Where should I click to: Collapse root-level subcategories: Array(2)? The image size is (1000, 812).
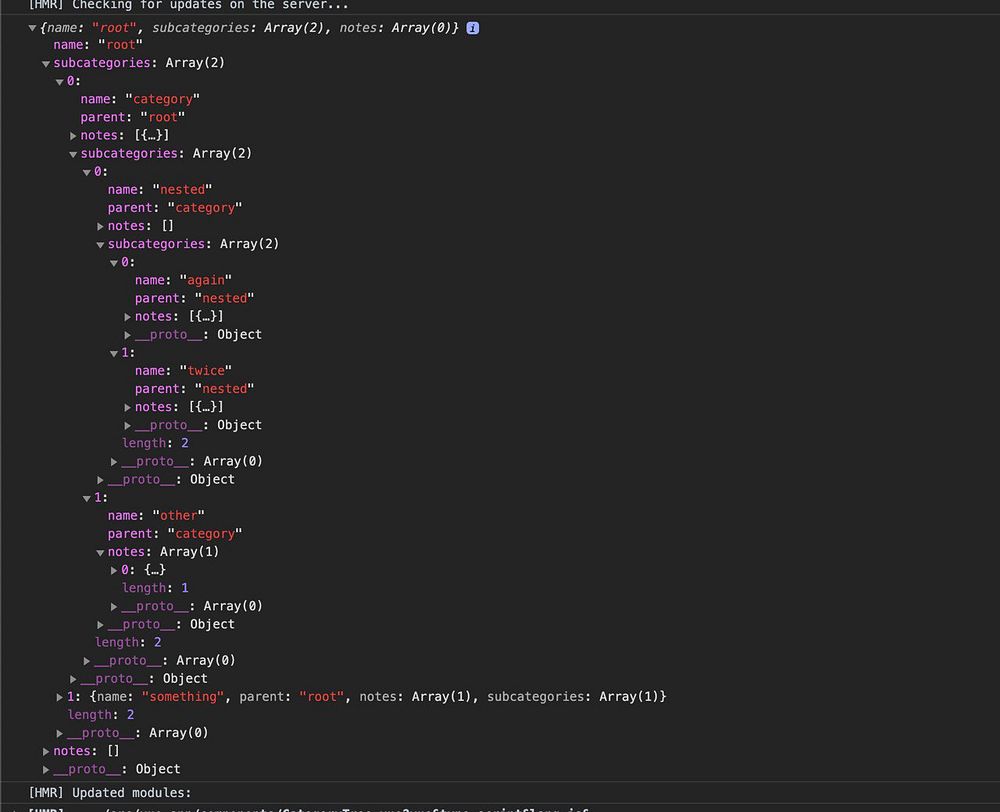click(46, 63)
